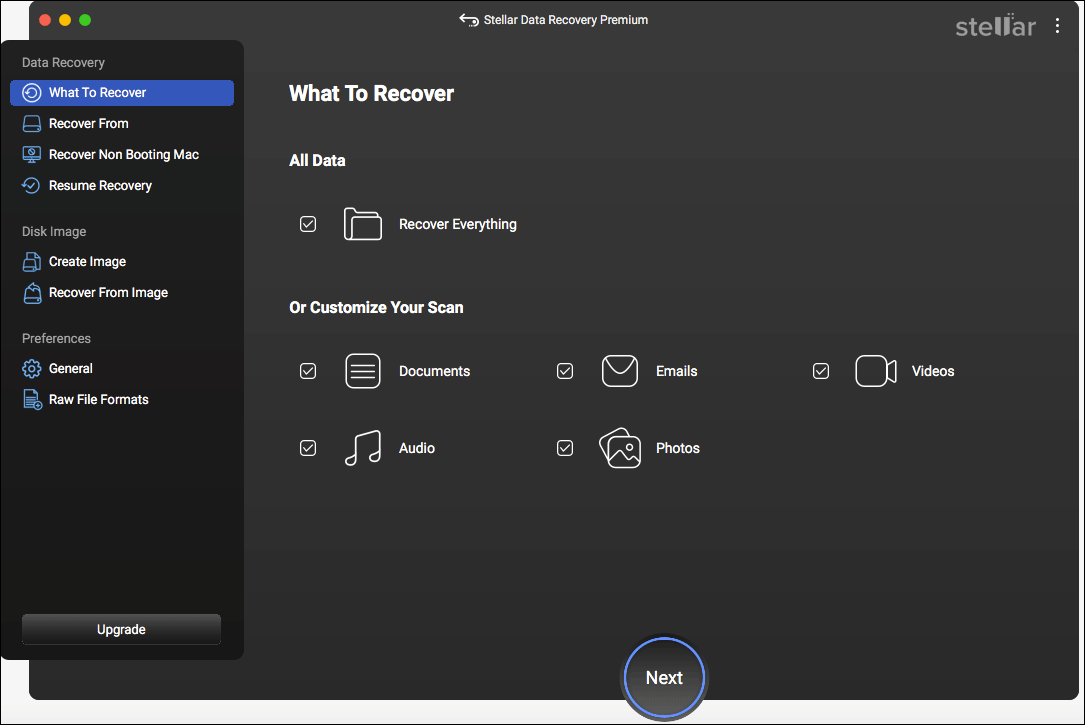Screen dimensions: 1085x725
Task: Click the Recover Everything folder icon
Action: (x=363, y=224)
